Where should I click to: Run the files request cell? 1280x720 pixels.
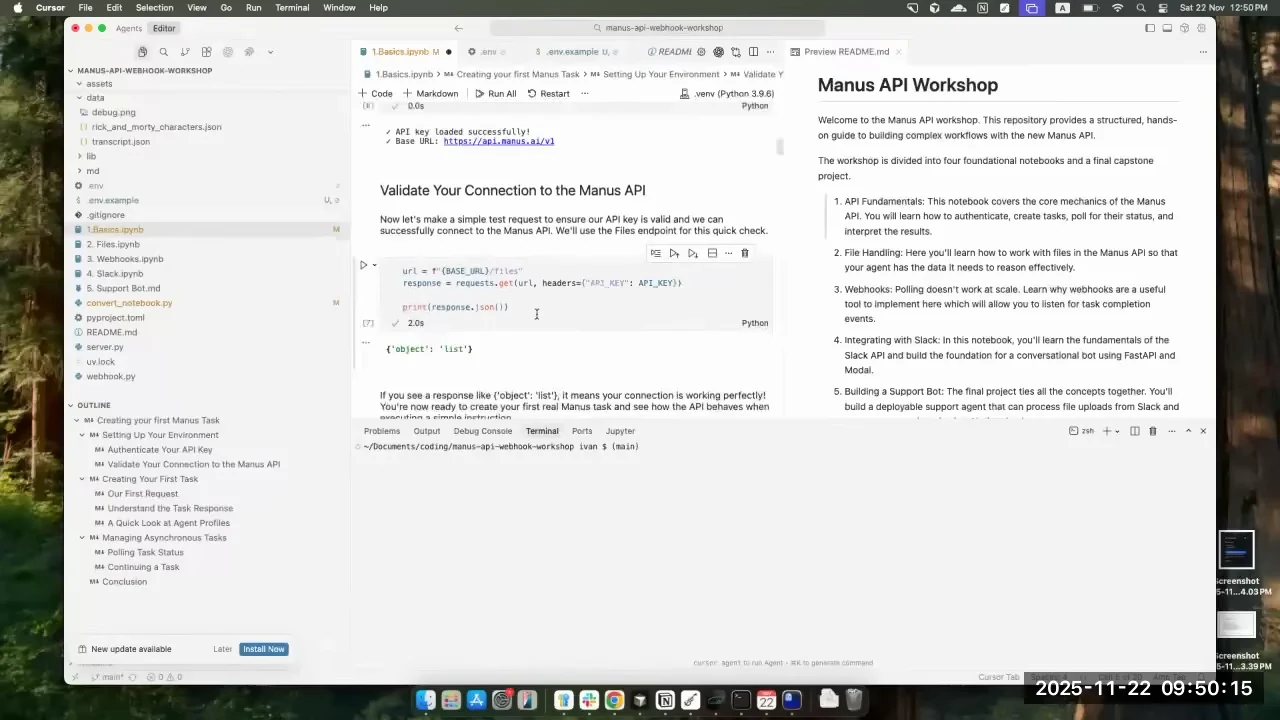pos(364,265)
